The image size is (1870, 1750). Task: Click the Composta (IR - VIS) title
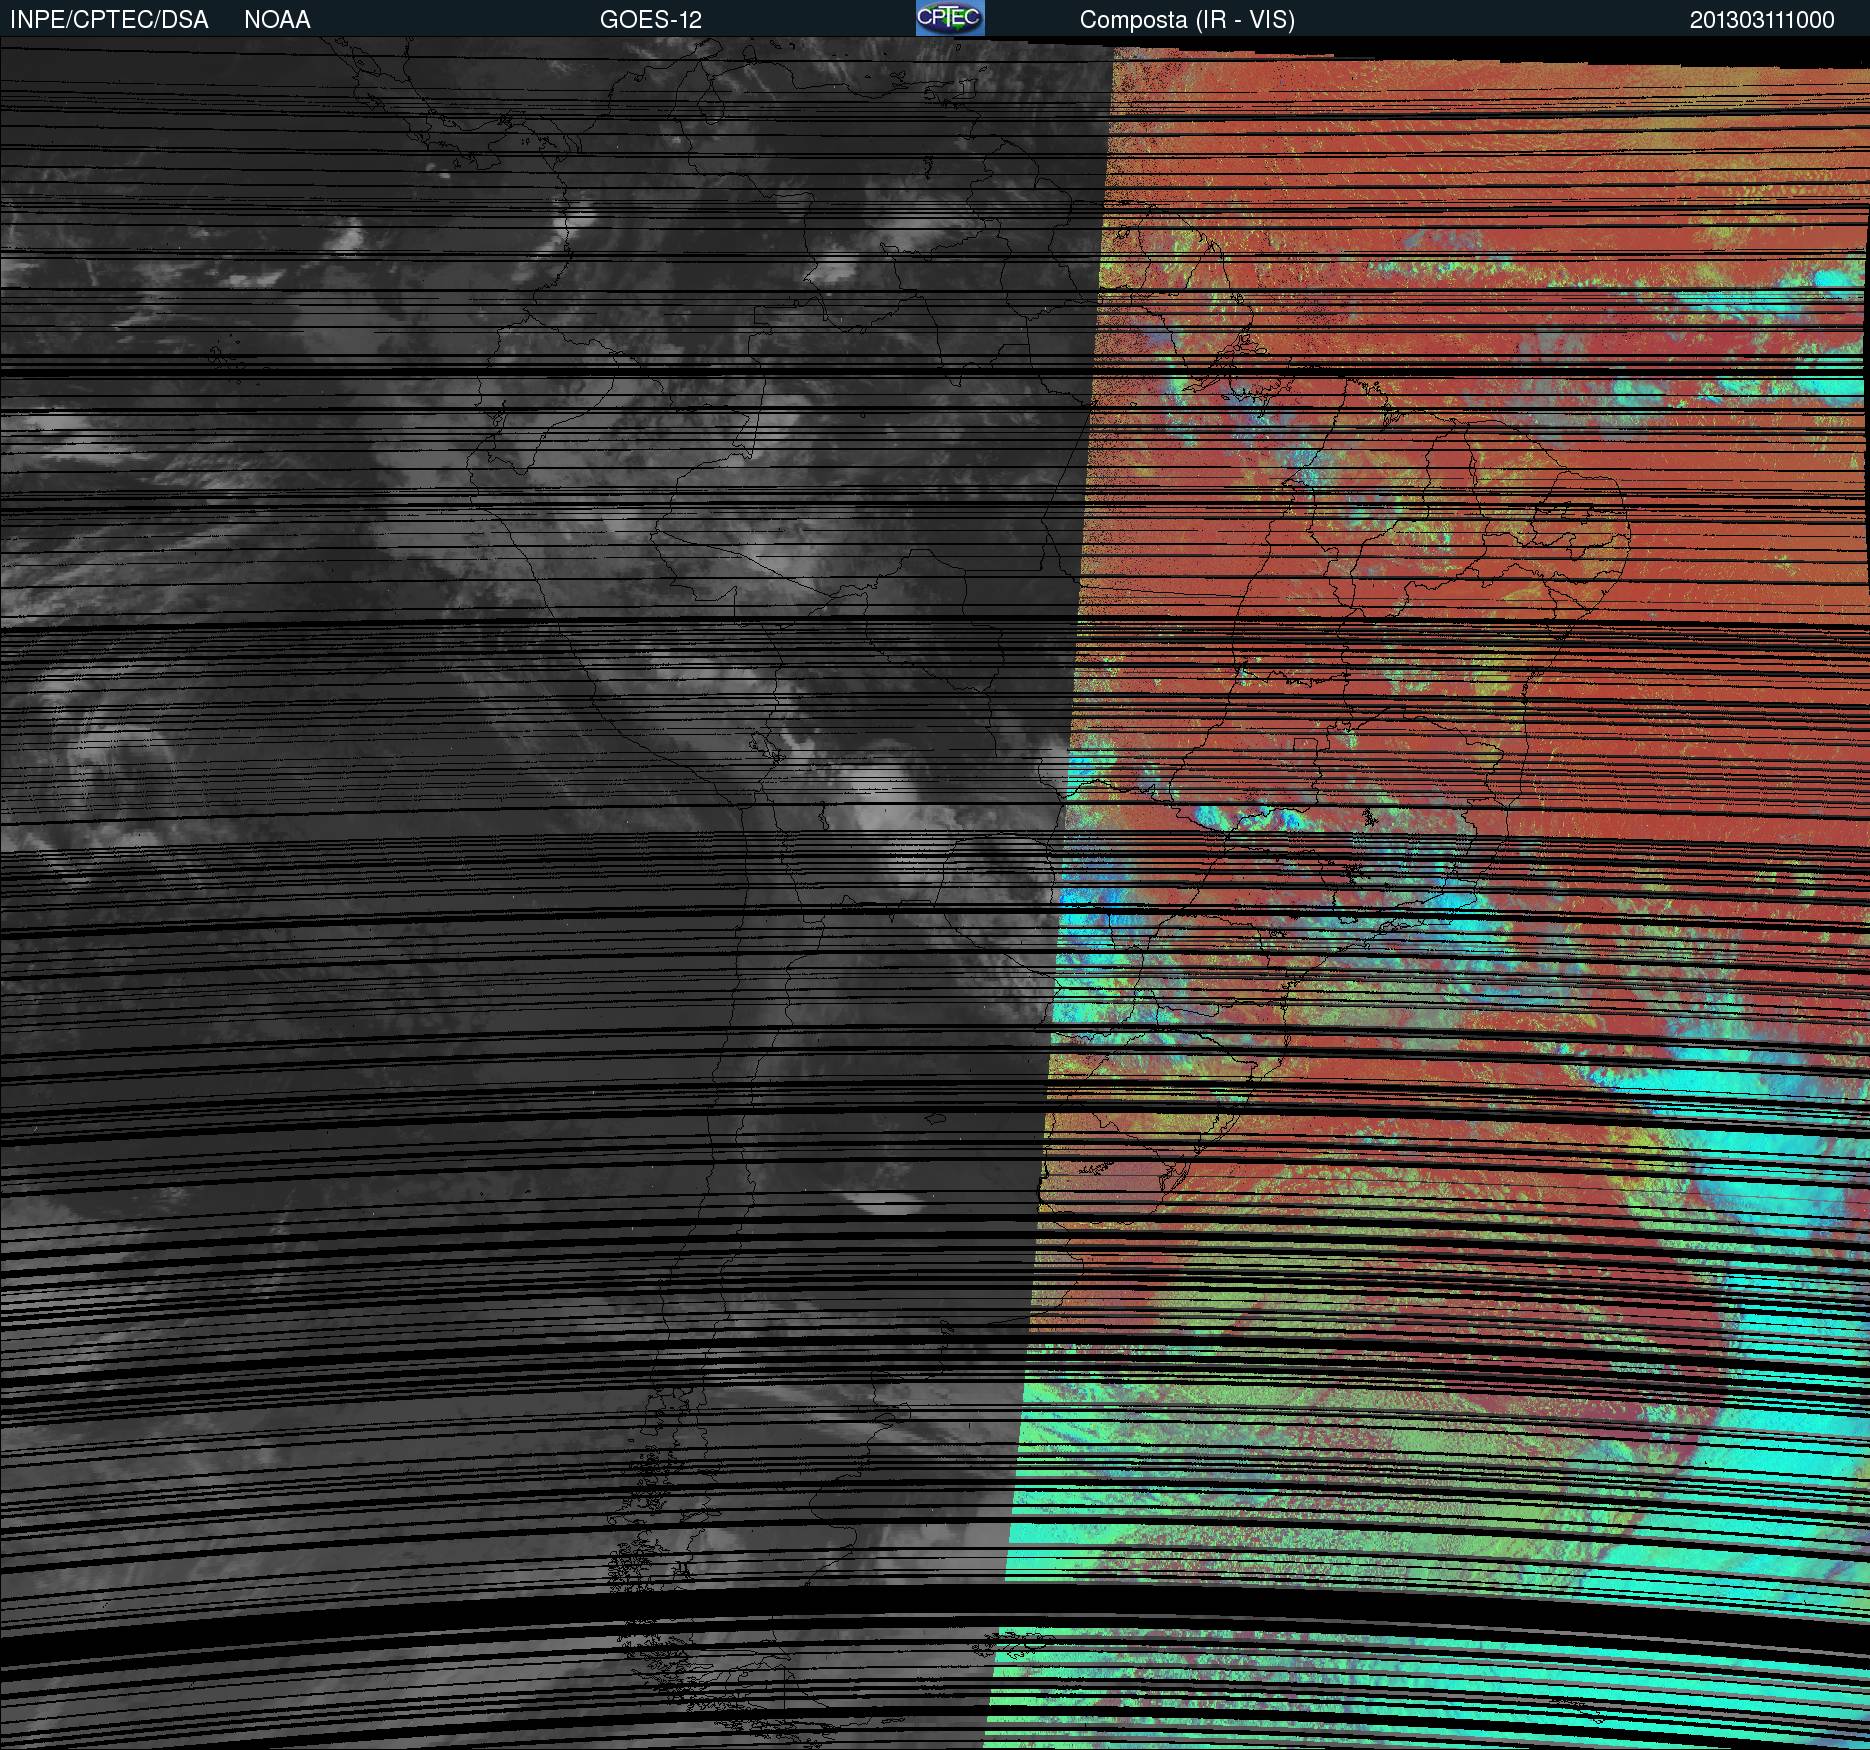[x=1187, y=20]
